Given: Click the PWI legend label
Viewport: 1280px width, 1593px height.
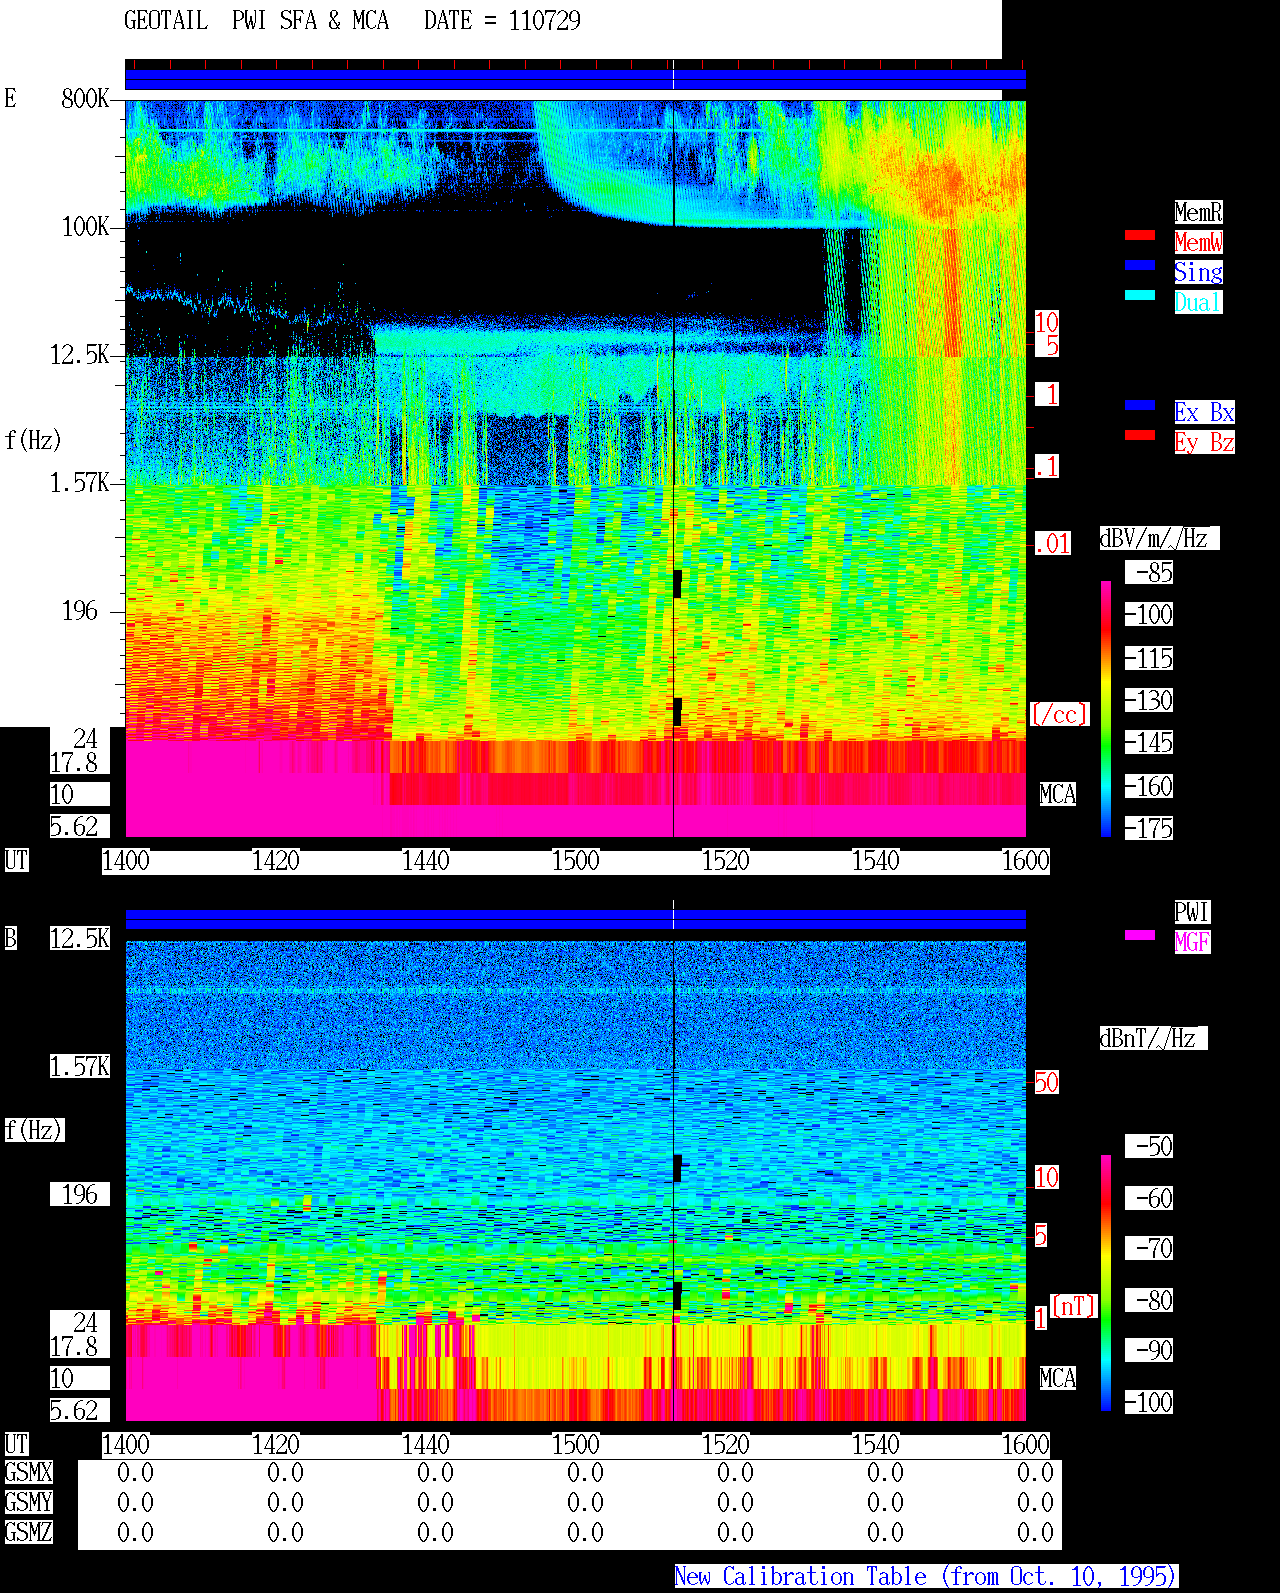Looking at the screenshot, I should click(x=1192, y=912).
